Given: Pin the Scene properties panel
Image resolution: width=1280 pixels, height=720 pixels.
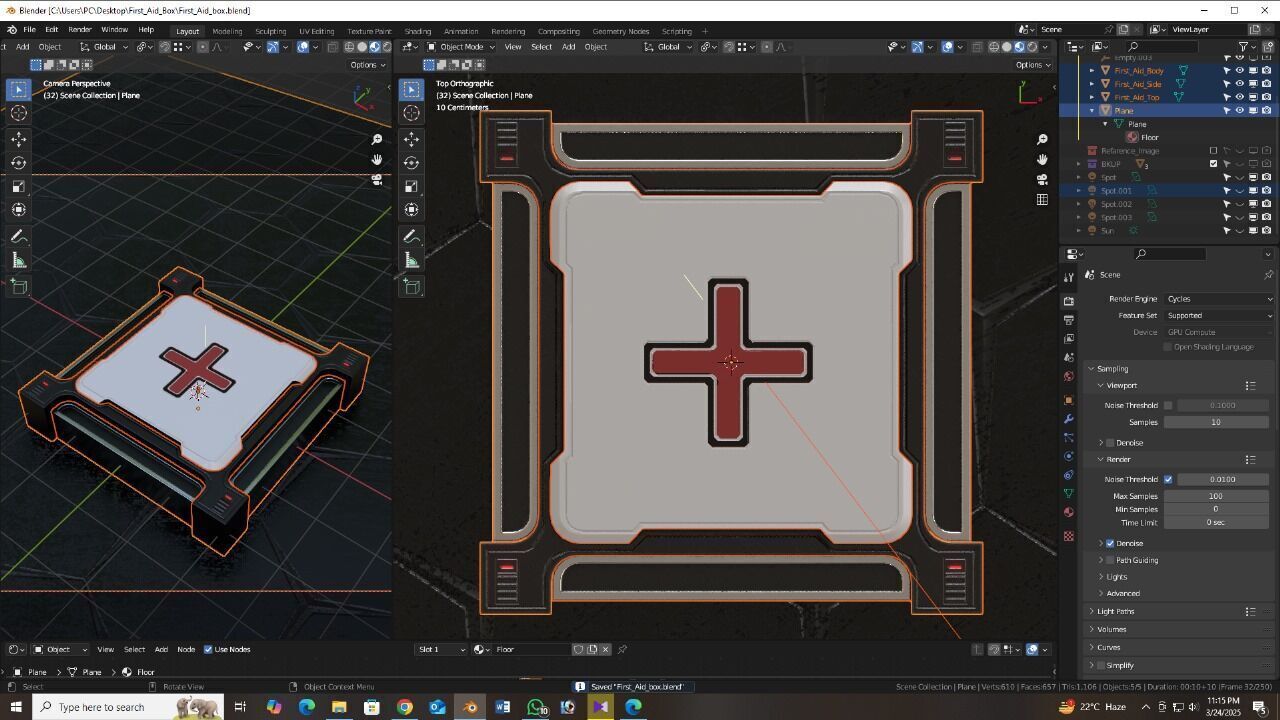Looking at the screenshot, I should pyautogui.click(x=1268, y=274).
